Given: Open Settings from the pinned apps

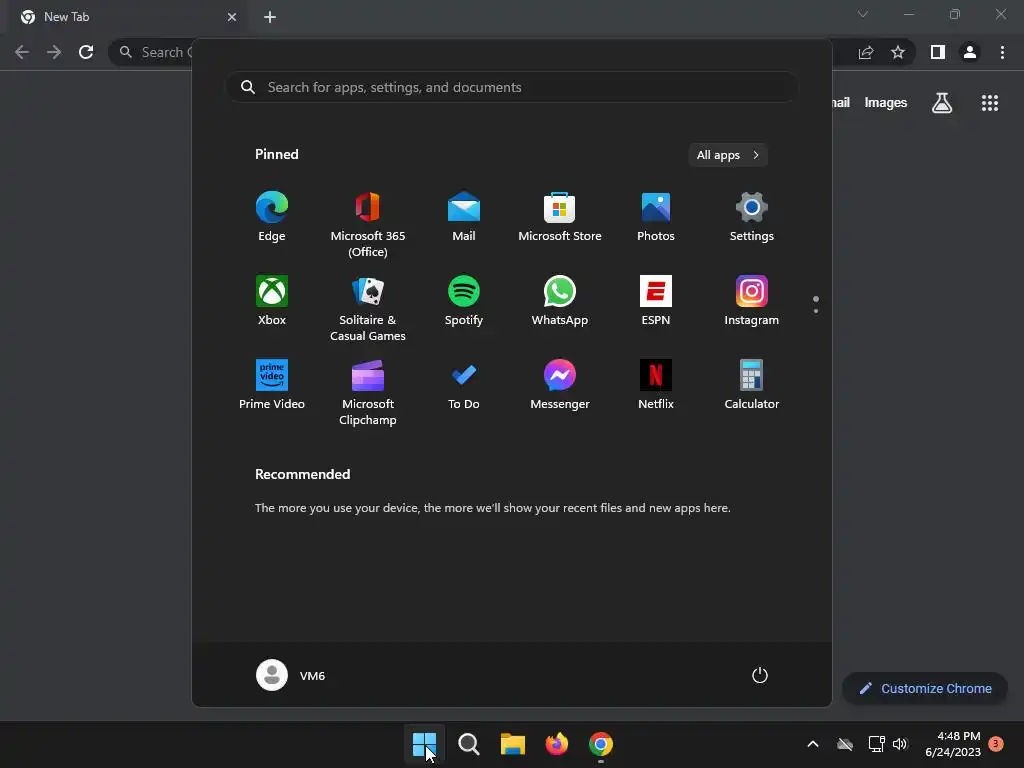Looking at the screenshot, I should pyautogui.click(x=752, y=217).
